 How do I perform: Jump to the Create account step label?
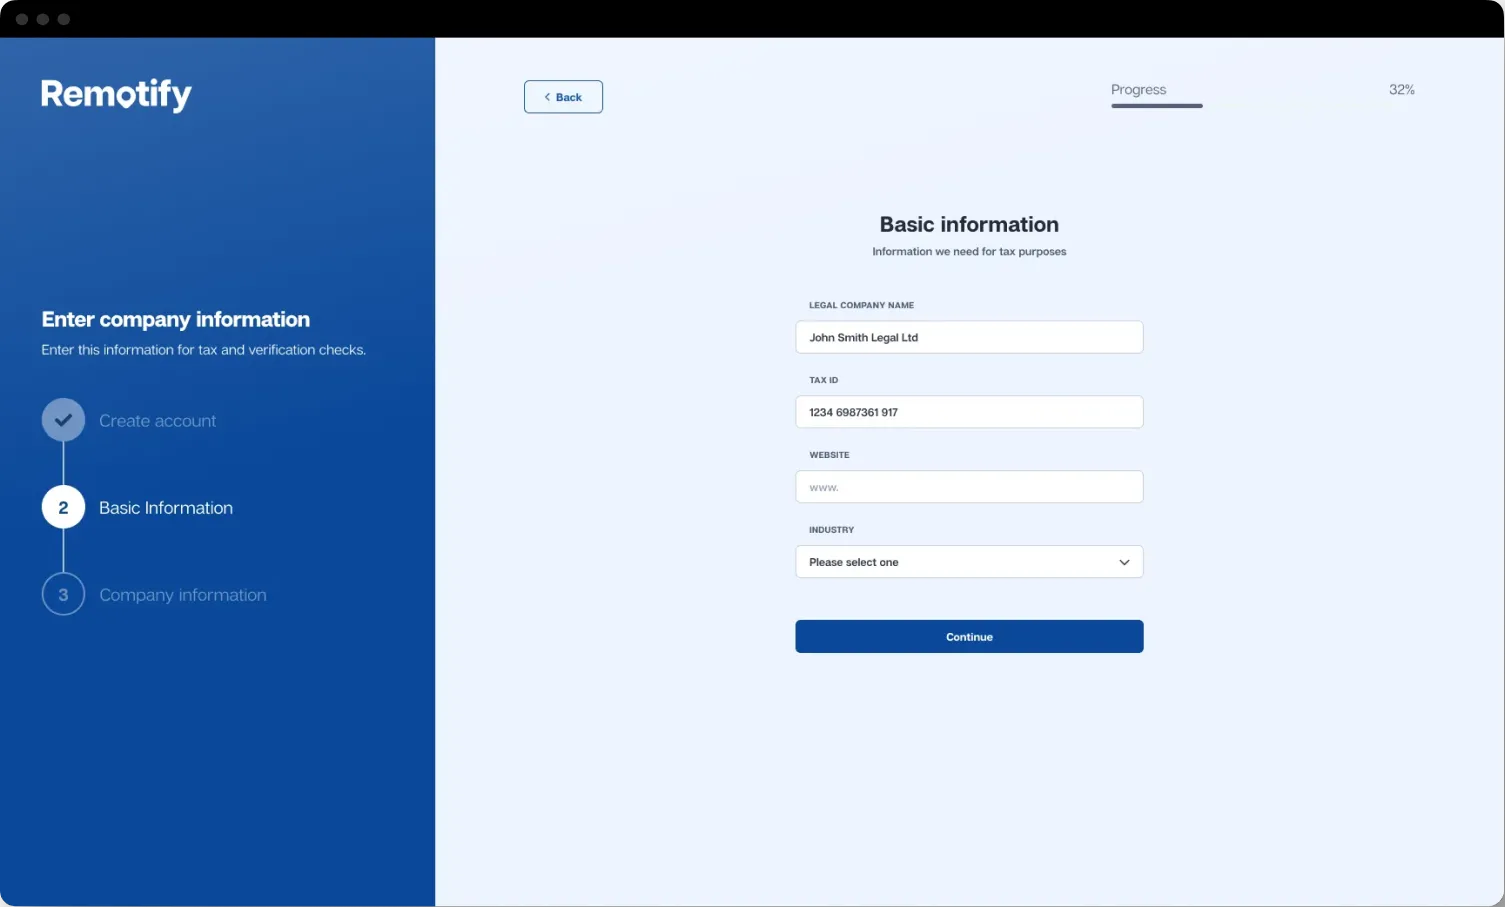click(x=157, y=421)
